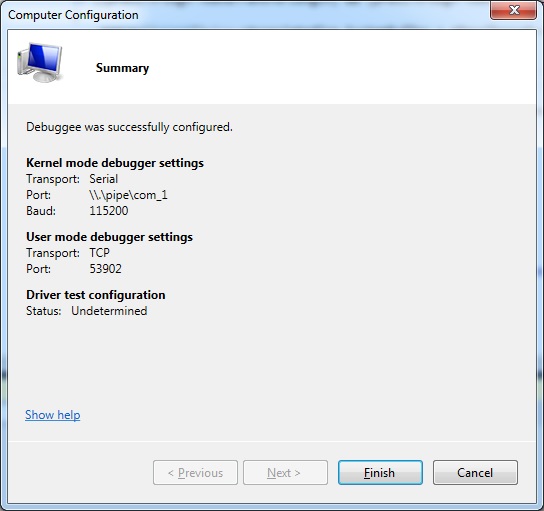
Task: Open the Show help link
Action: 53,415
